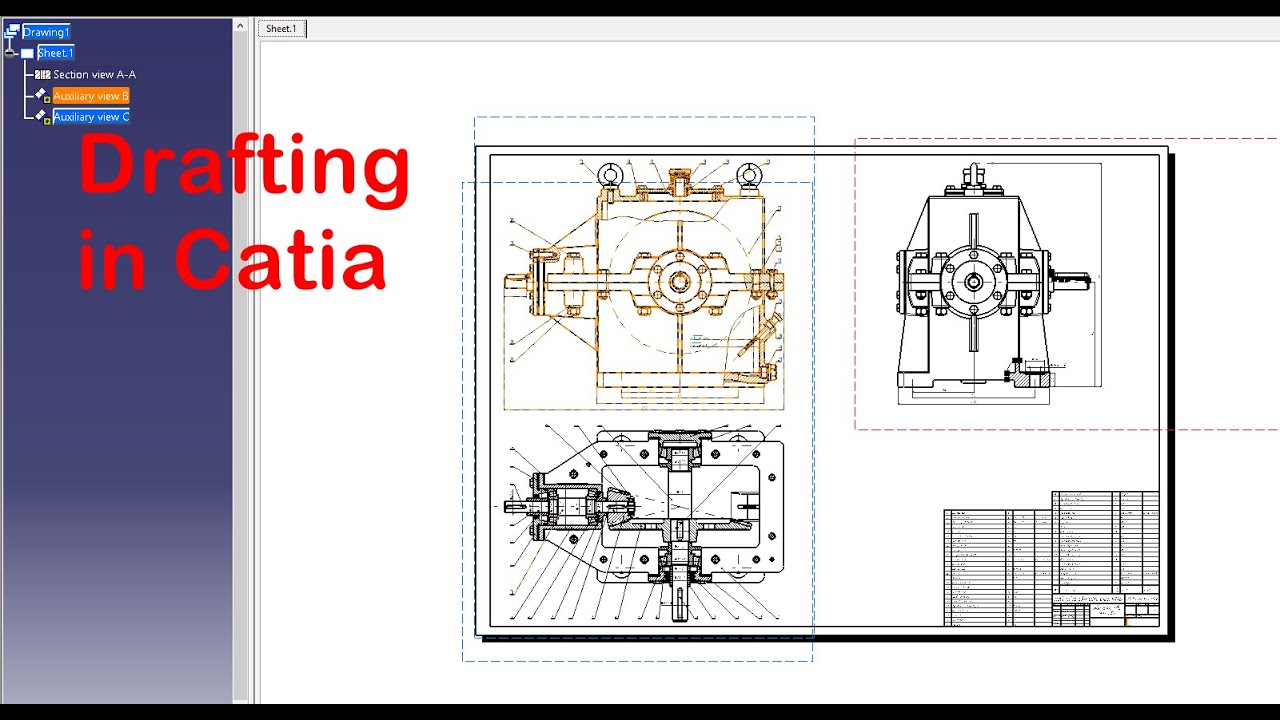Click the Sheet.1 sheet icon in tree
1280x720 pixels.
click(27, 53)
